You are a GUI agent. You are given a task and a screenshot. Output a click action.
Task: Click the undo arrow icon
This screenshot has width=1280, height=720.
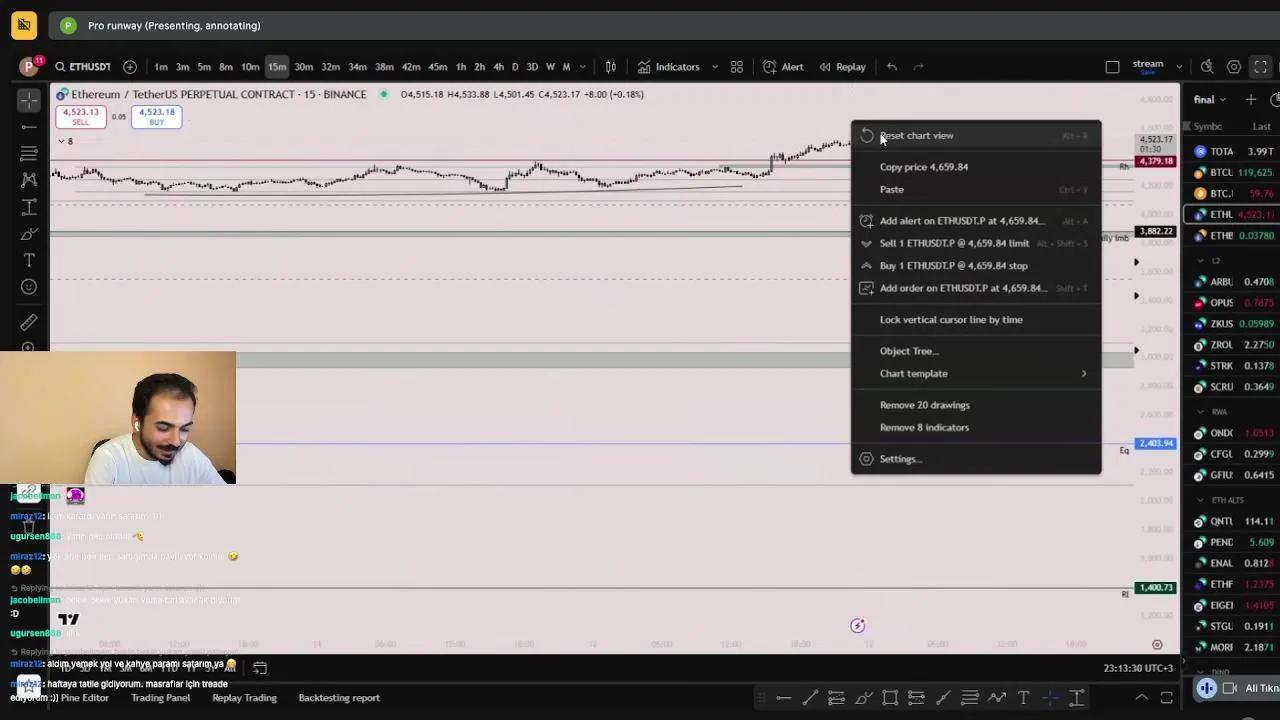coord(892,67)
